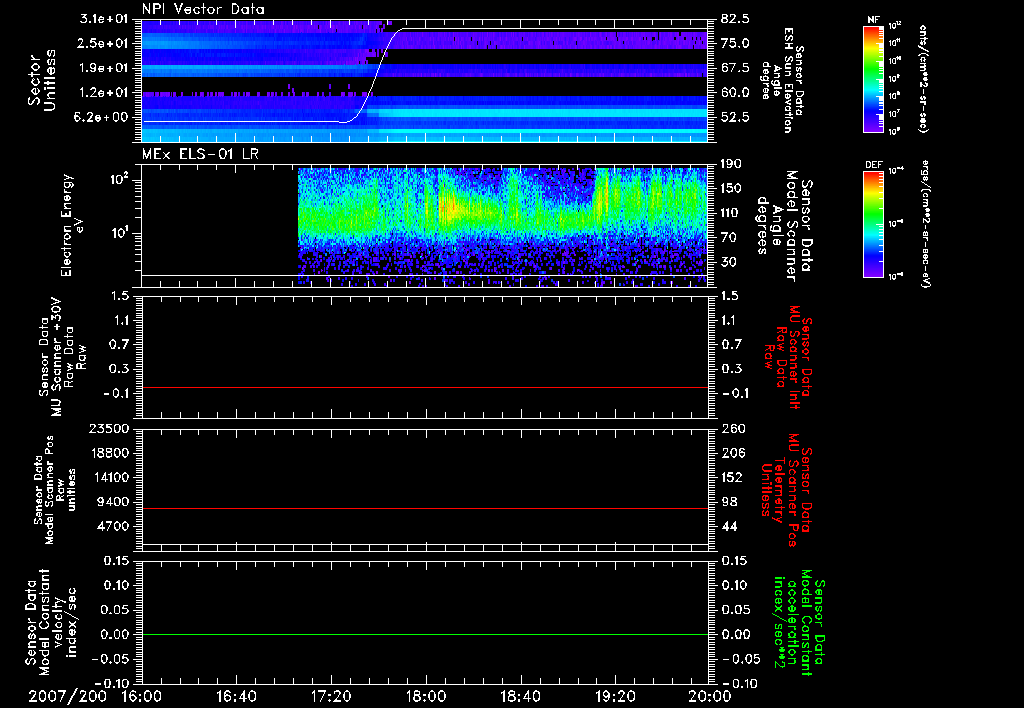1024x708 pixels.
Task: Click the 98 telemetry tick label
Action: click(x=729, y=502)
